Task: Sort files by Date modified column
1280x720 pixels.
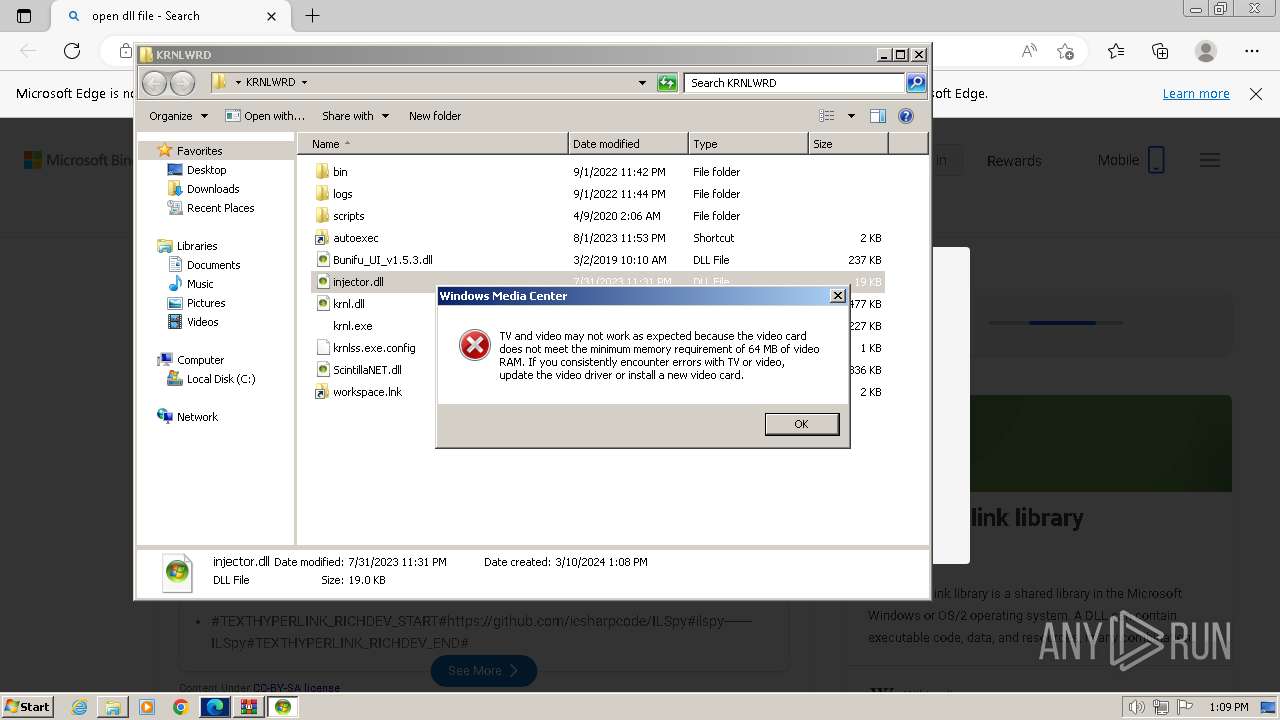Action: tap(628, 144)
